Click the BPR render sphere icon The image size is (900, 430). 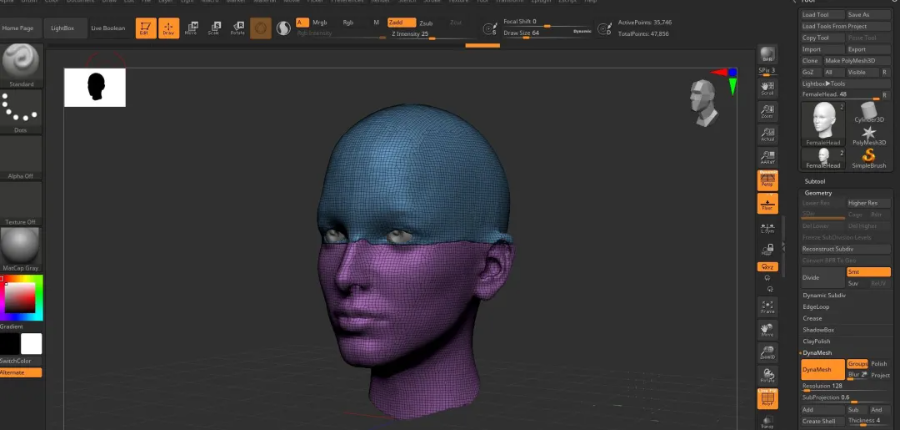pos(767,55)
